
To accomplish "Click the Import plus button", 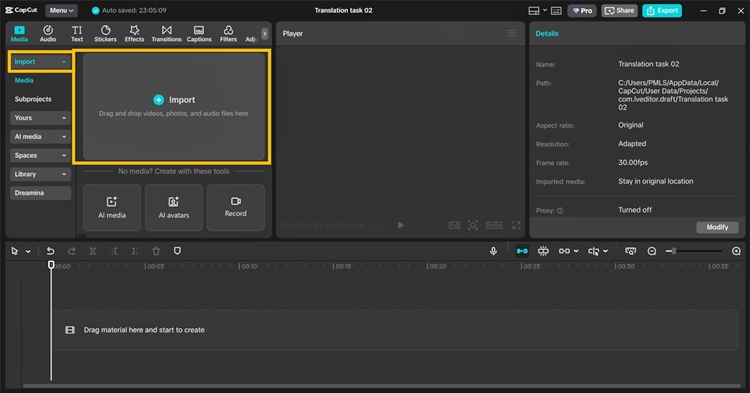I will pos(158,99).
